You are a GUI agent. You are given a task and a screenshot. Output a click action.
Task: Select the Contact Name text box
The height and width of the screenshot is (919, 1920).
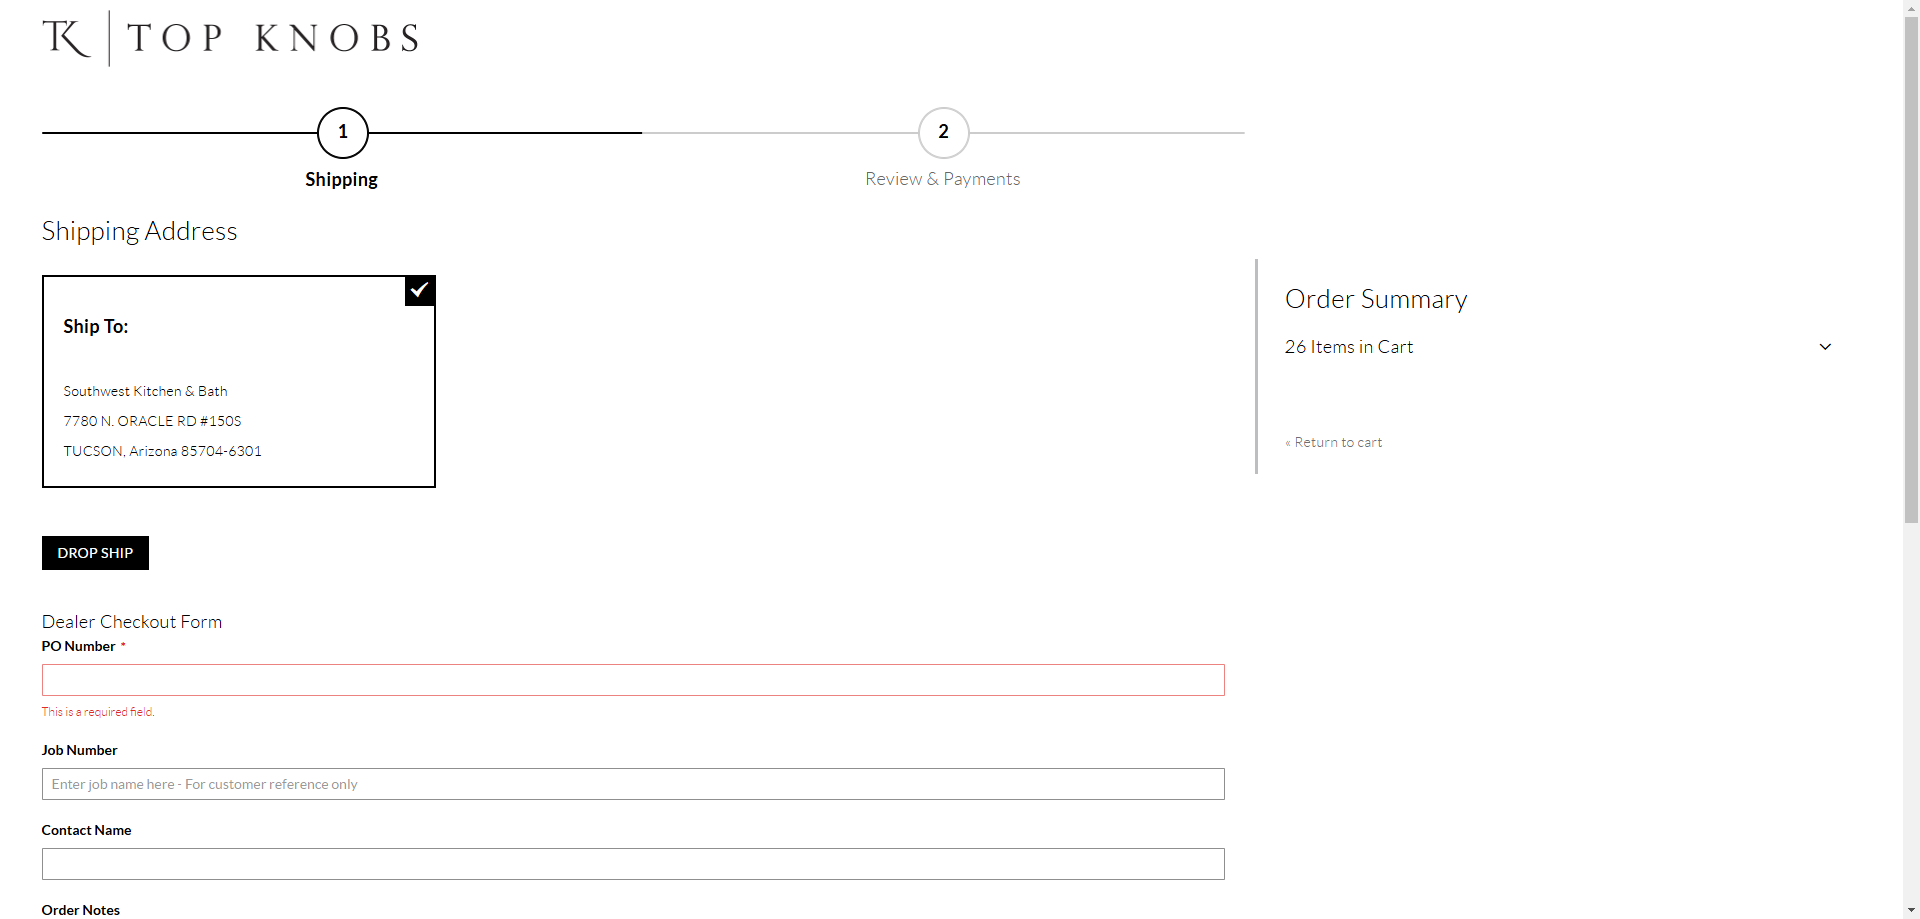coord(633,864)
